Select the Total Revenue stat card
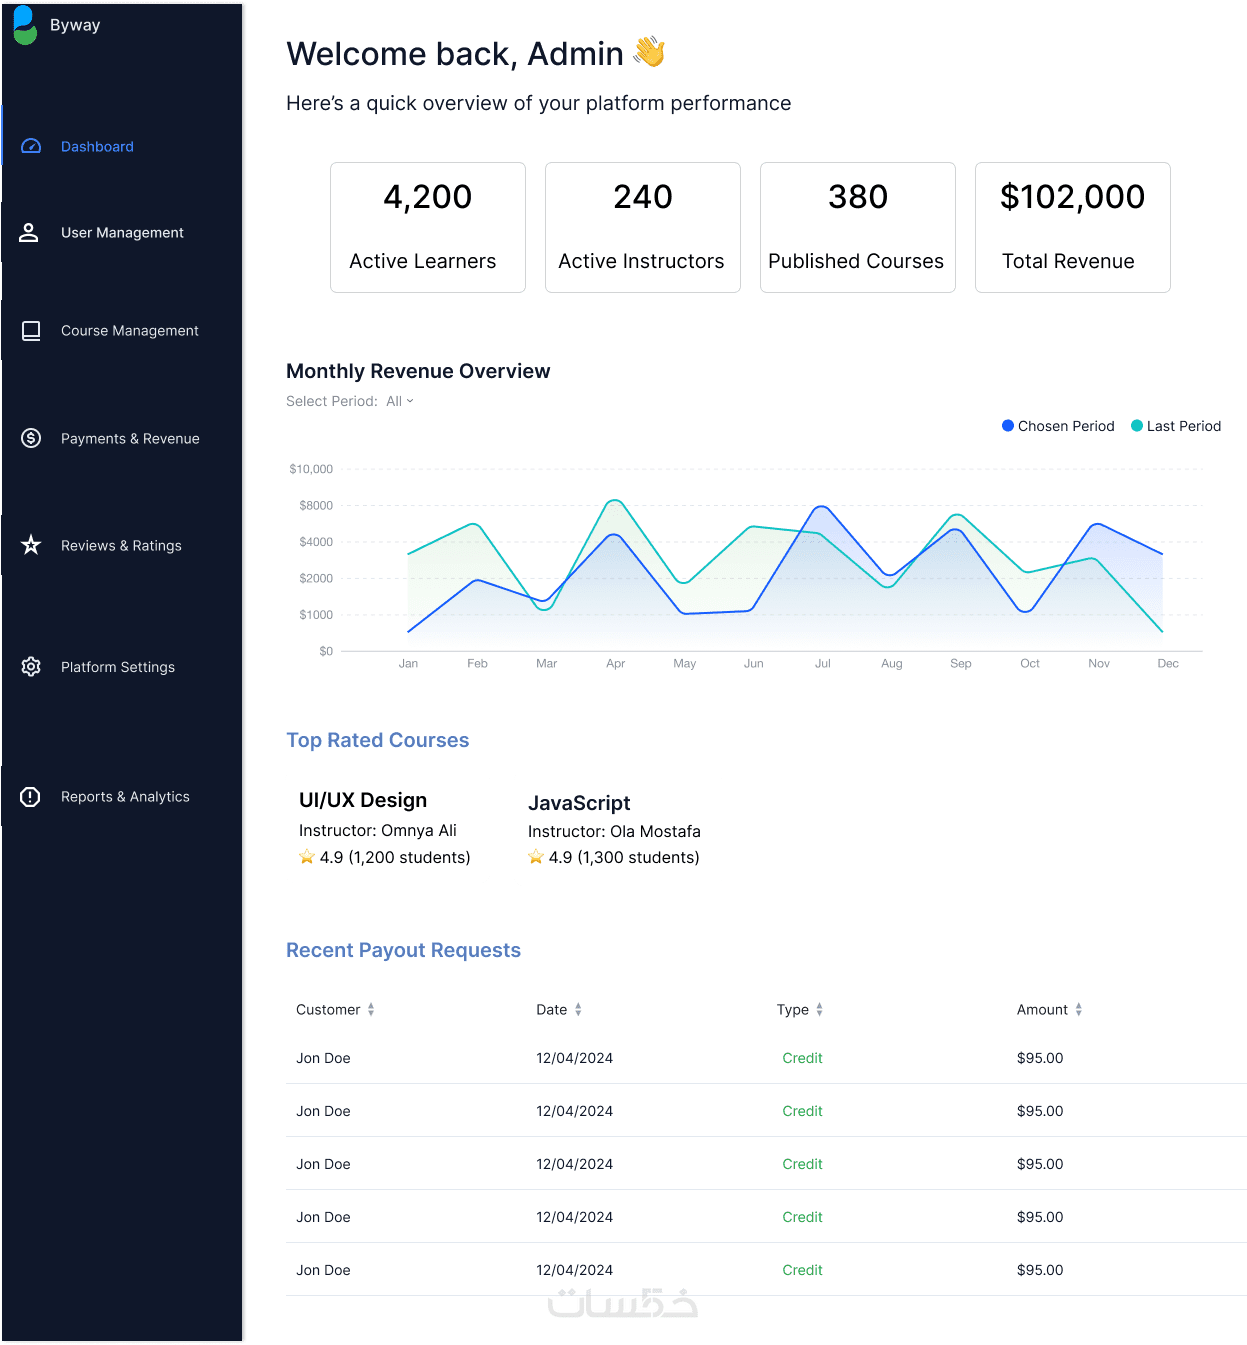 point(1073,228)
